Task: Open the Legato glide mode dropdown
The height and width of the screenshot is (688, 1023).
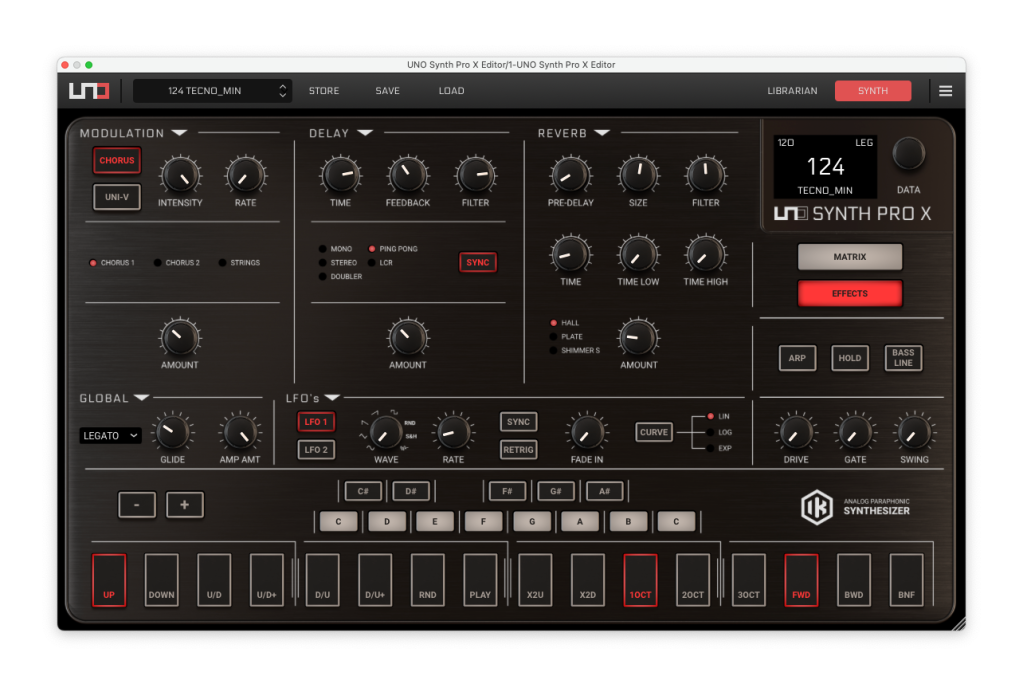Action: click(110, 436)
